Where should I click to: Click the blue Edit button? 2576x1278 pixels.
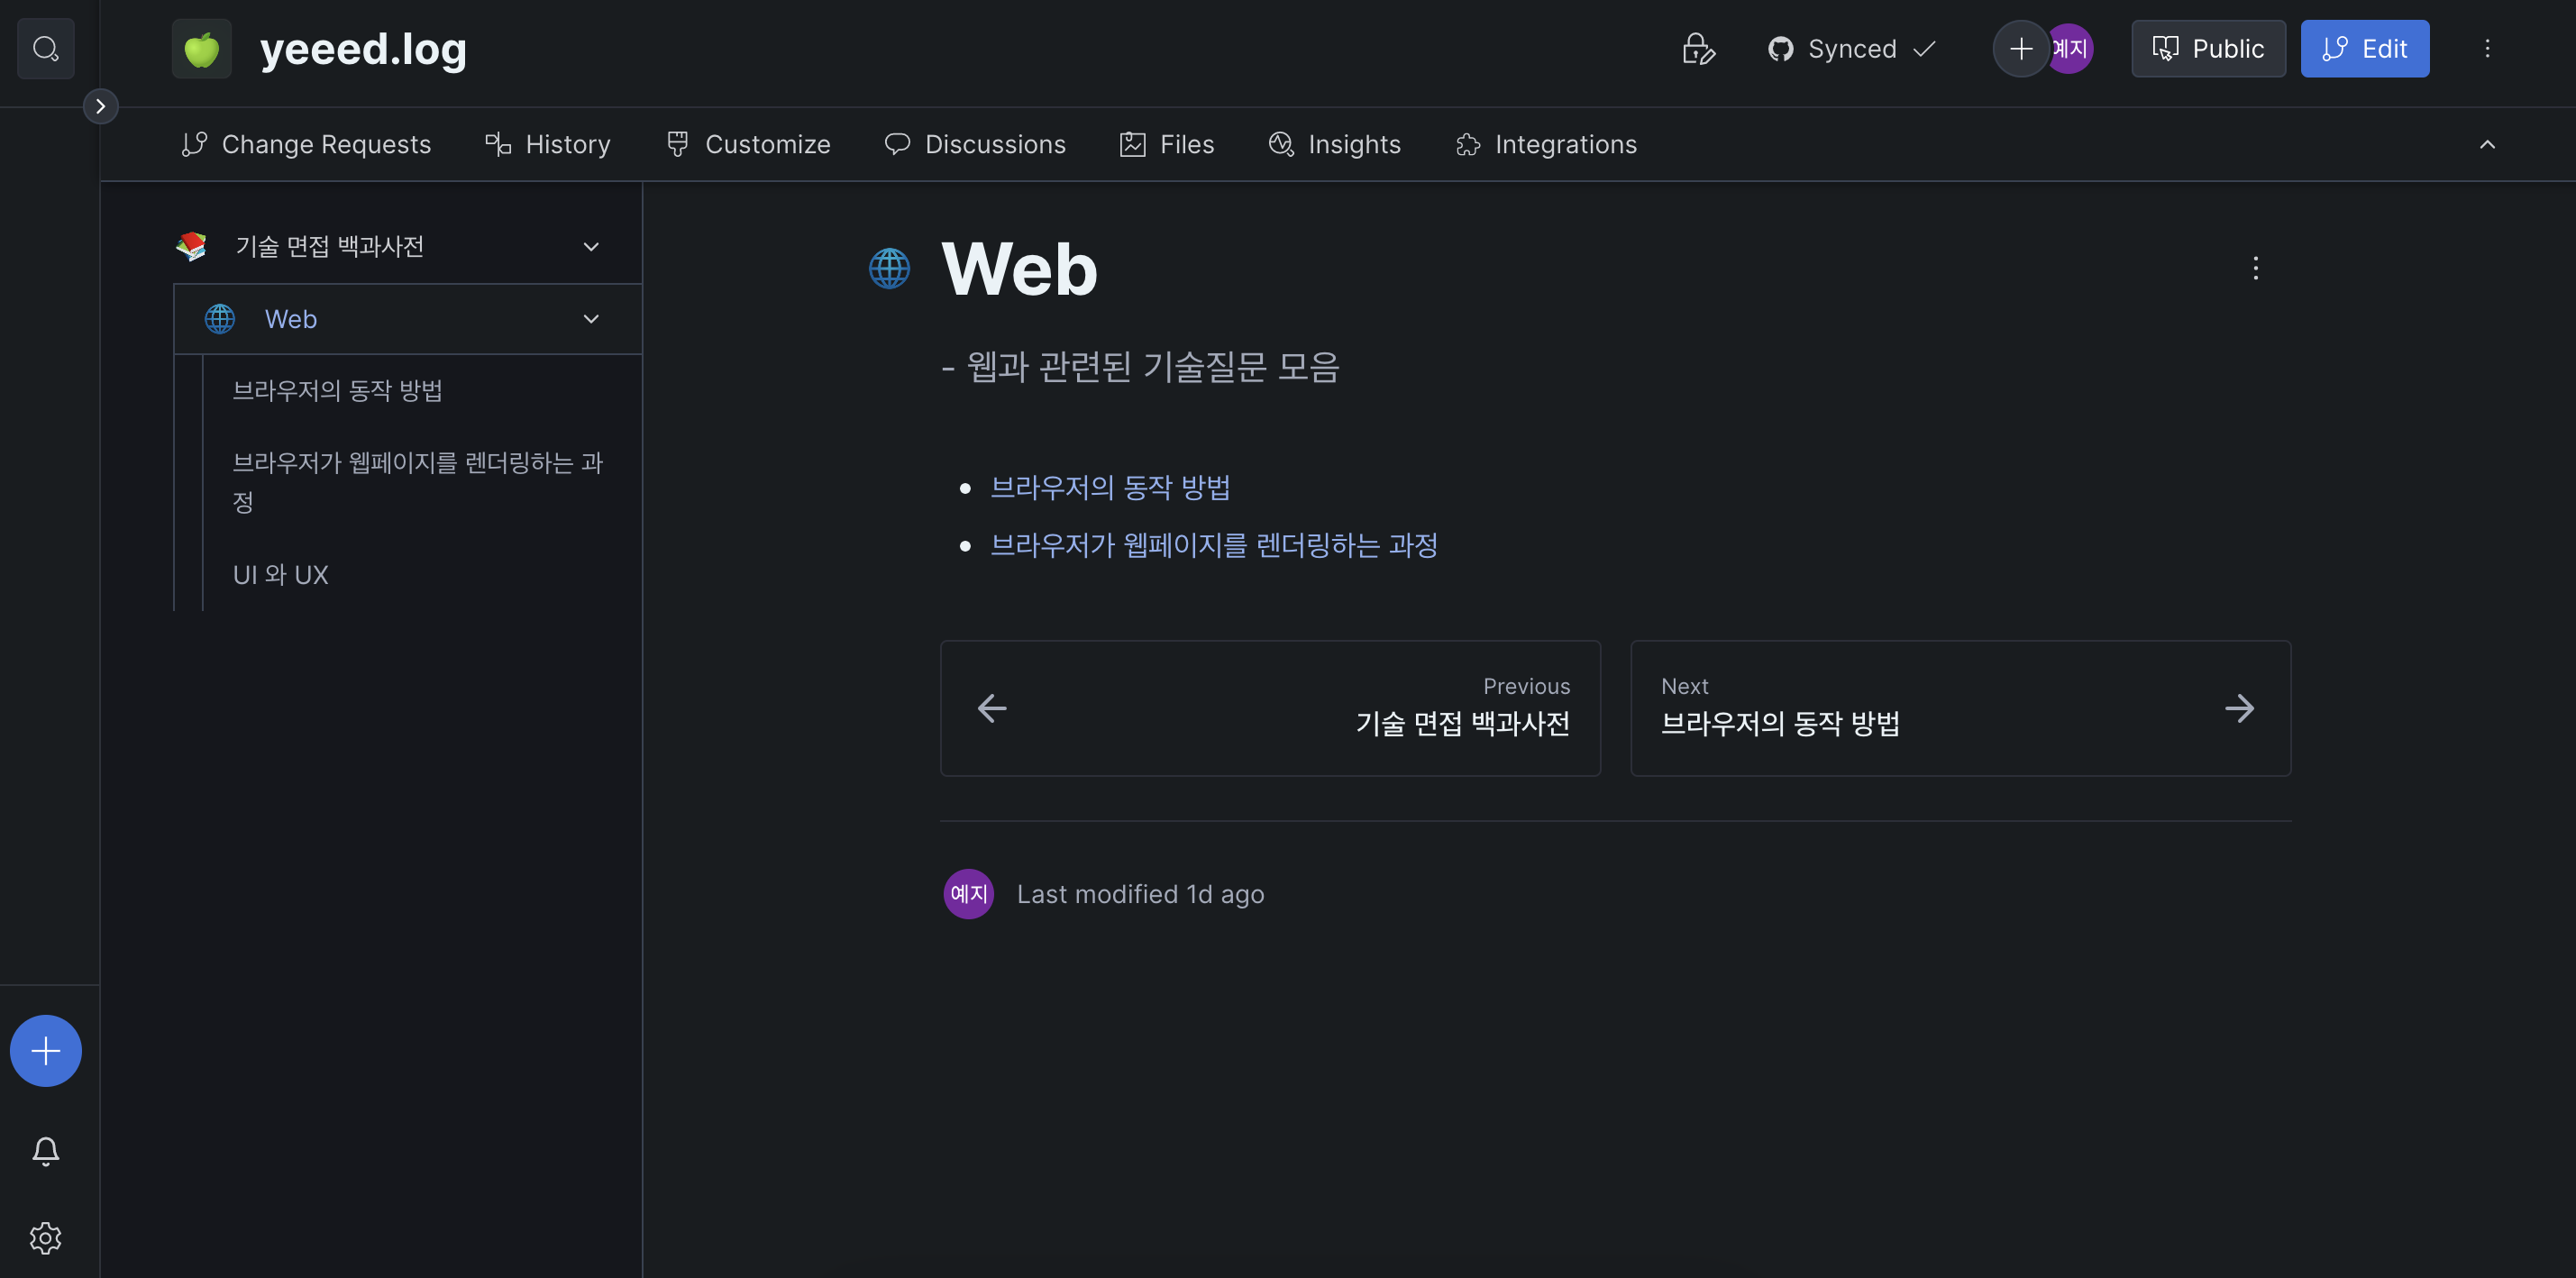(x=2364, y=48)
